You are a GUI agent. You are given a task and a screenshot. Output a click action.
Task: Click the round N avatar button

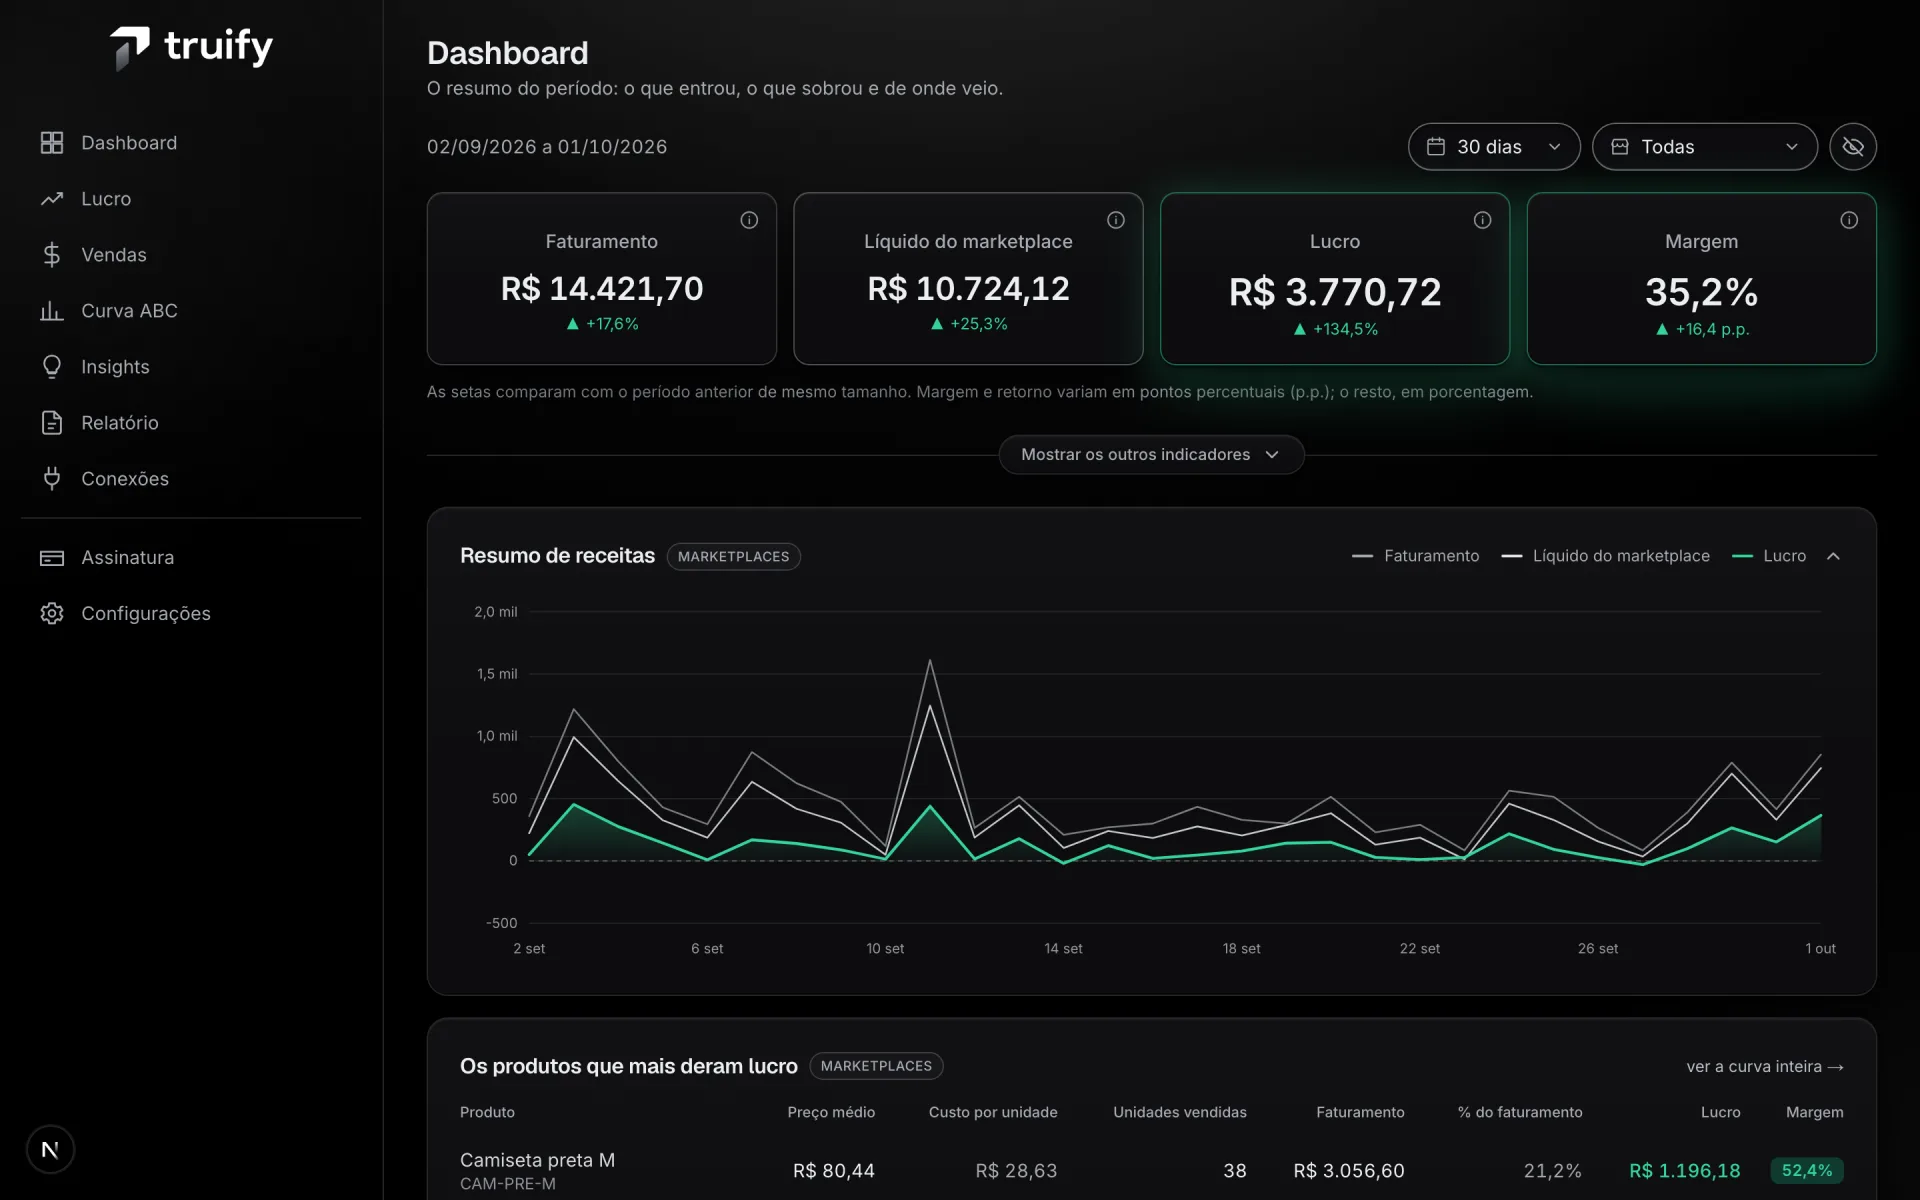click(x=50, y=1150)
